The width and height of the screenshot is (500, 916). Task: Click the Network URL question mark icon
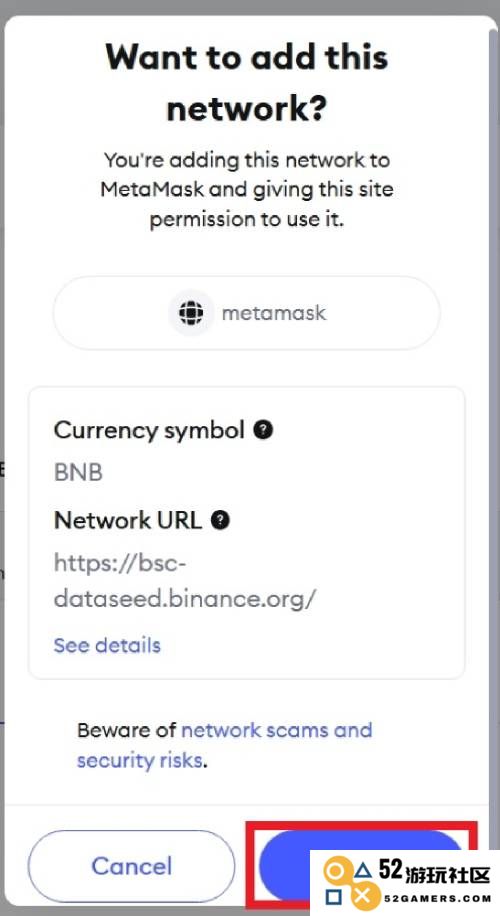(220, 520)
